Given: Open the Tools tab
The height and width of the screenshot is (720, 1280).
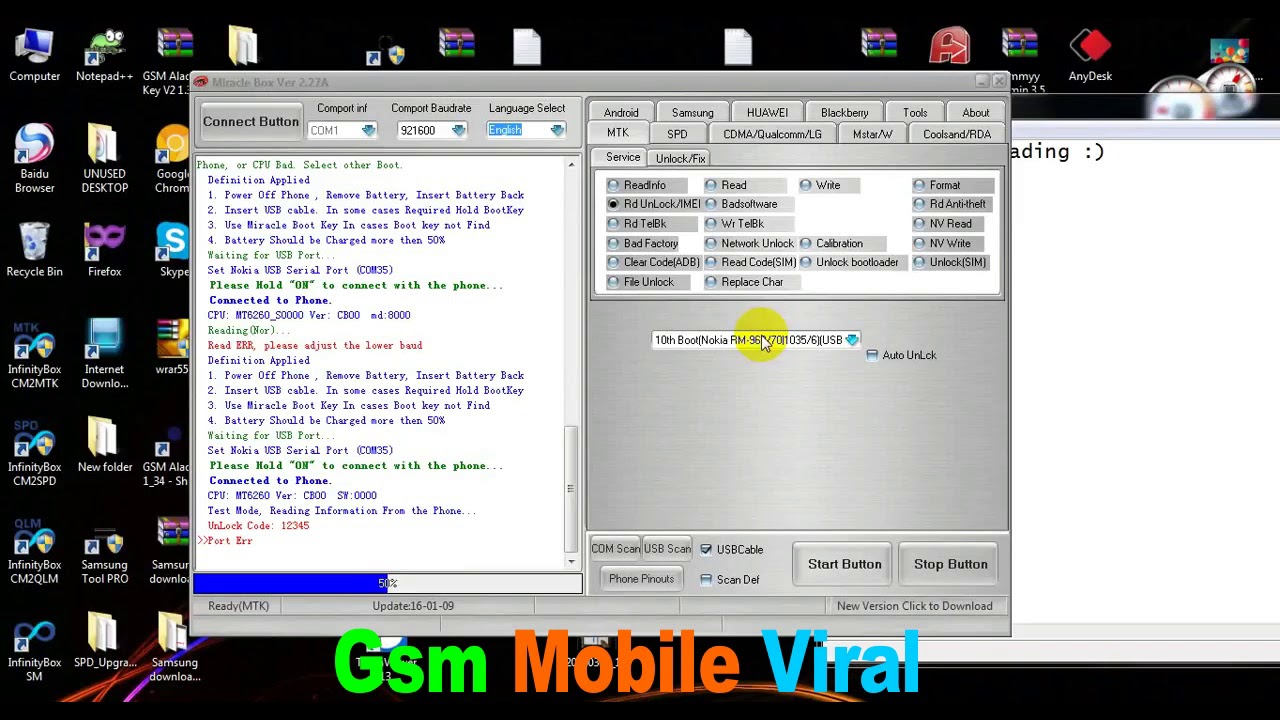Looking at the screenshot, I should click(x=915, y=113).
